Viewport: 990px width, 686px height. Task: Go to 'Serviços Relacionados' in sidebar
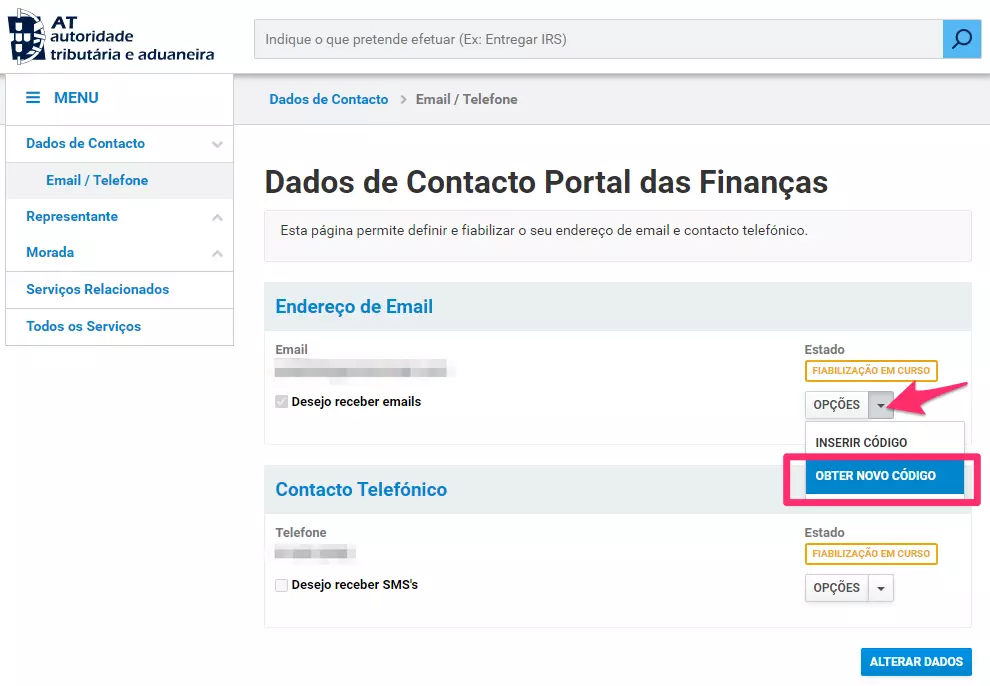98,290
